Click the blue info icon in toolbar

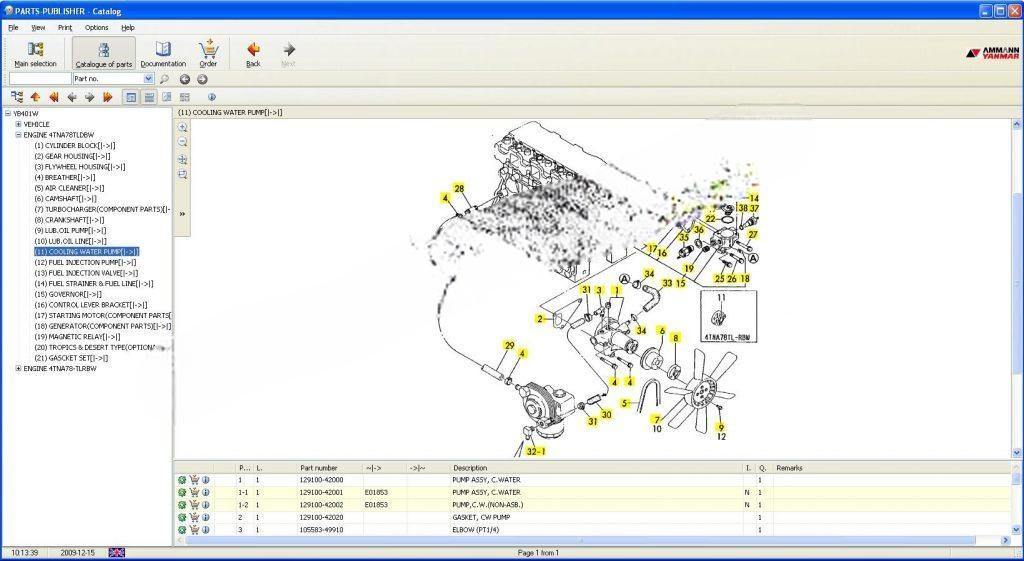coord(211,97)
